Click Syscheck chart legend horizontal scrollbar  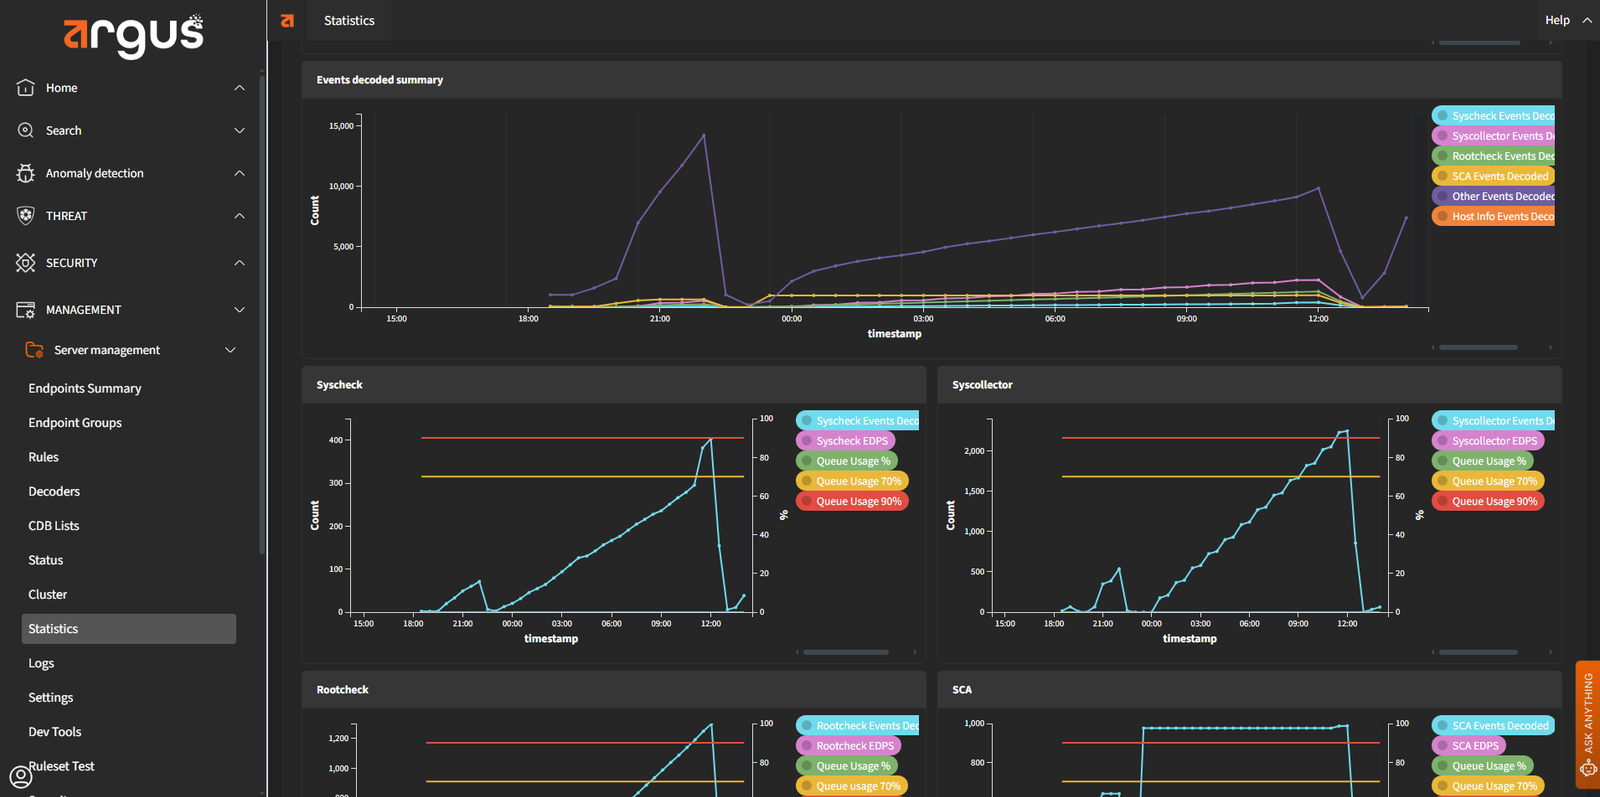tap(846, 652)
